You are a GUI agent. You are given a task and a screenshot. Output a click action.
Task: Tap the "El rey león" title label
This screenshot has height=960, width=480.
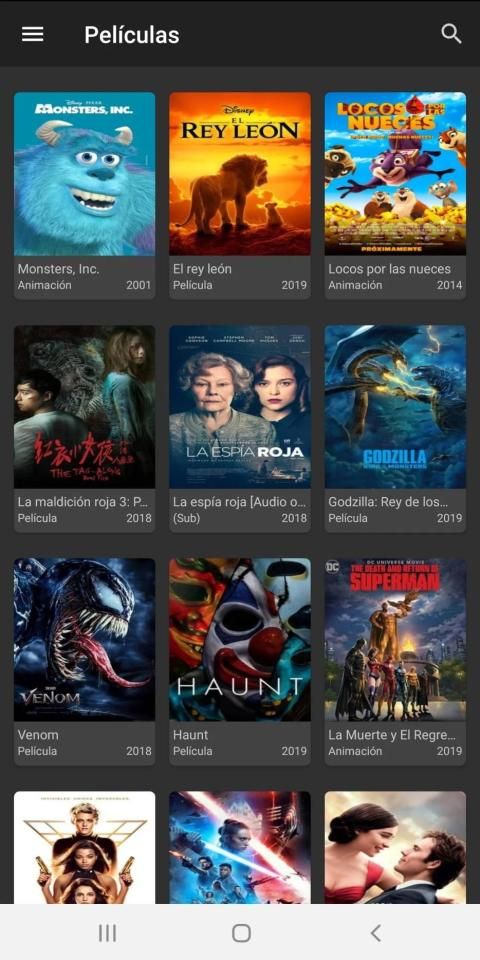(x=202, y=269)
